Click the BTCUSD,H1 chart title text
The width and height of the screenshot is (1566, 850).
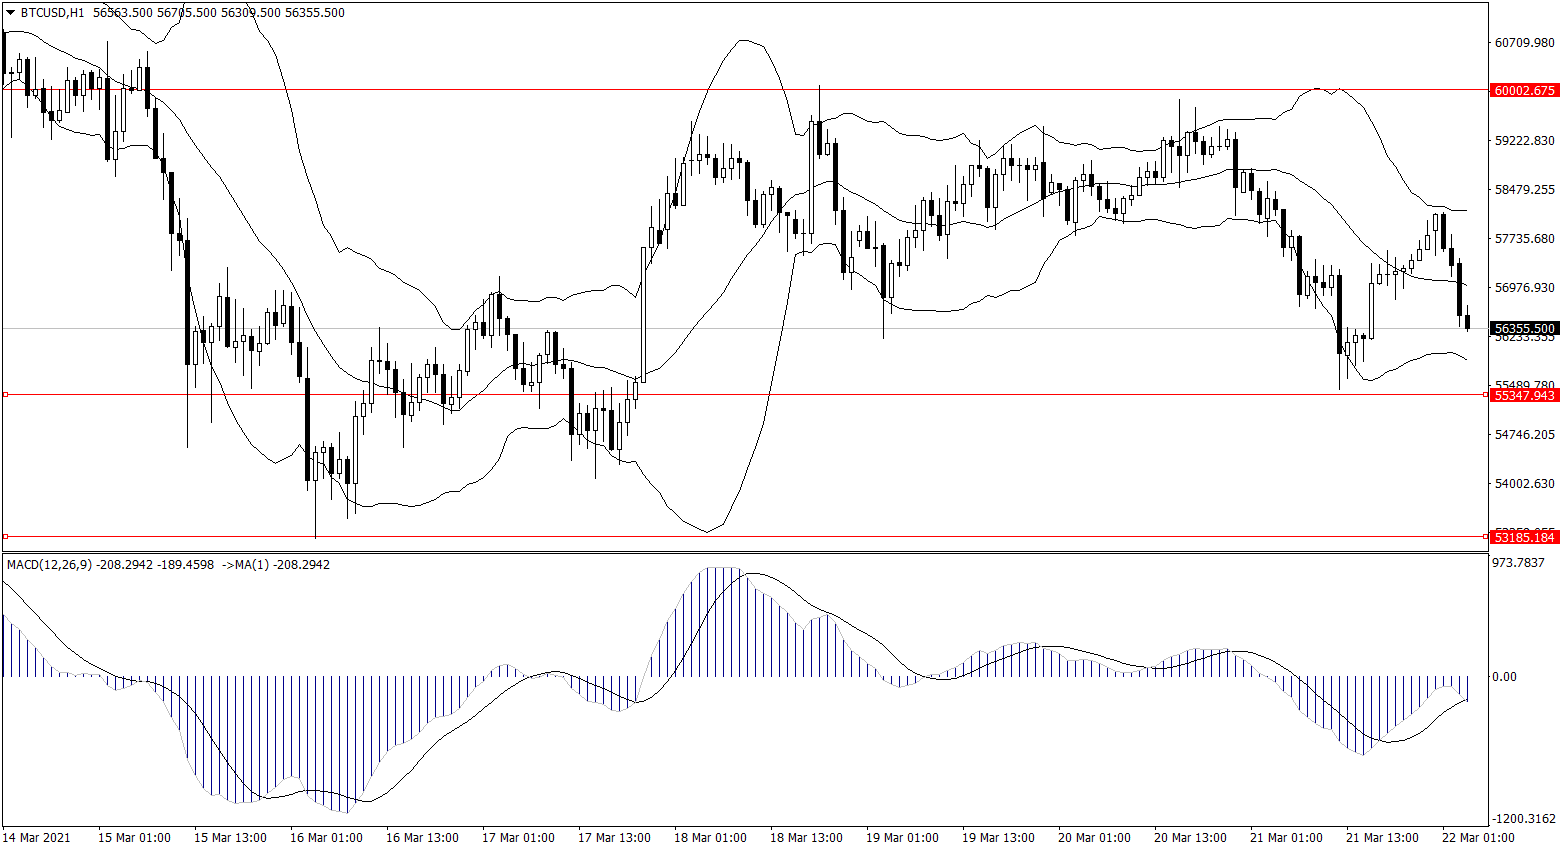[x=52, y=13]
